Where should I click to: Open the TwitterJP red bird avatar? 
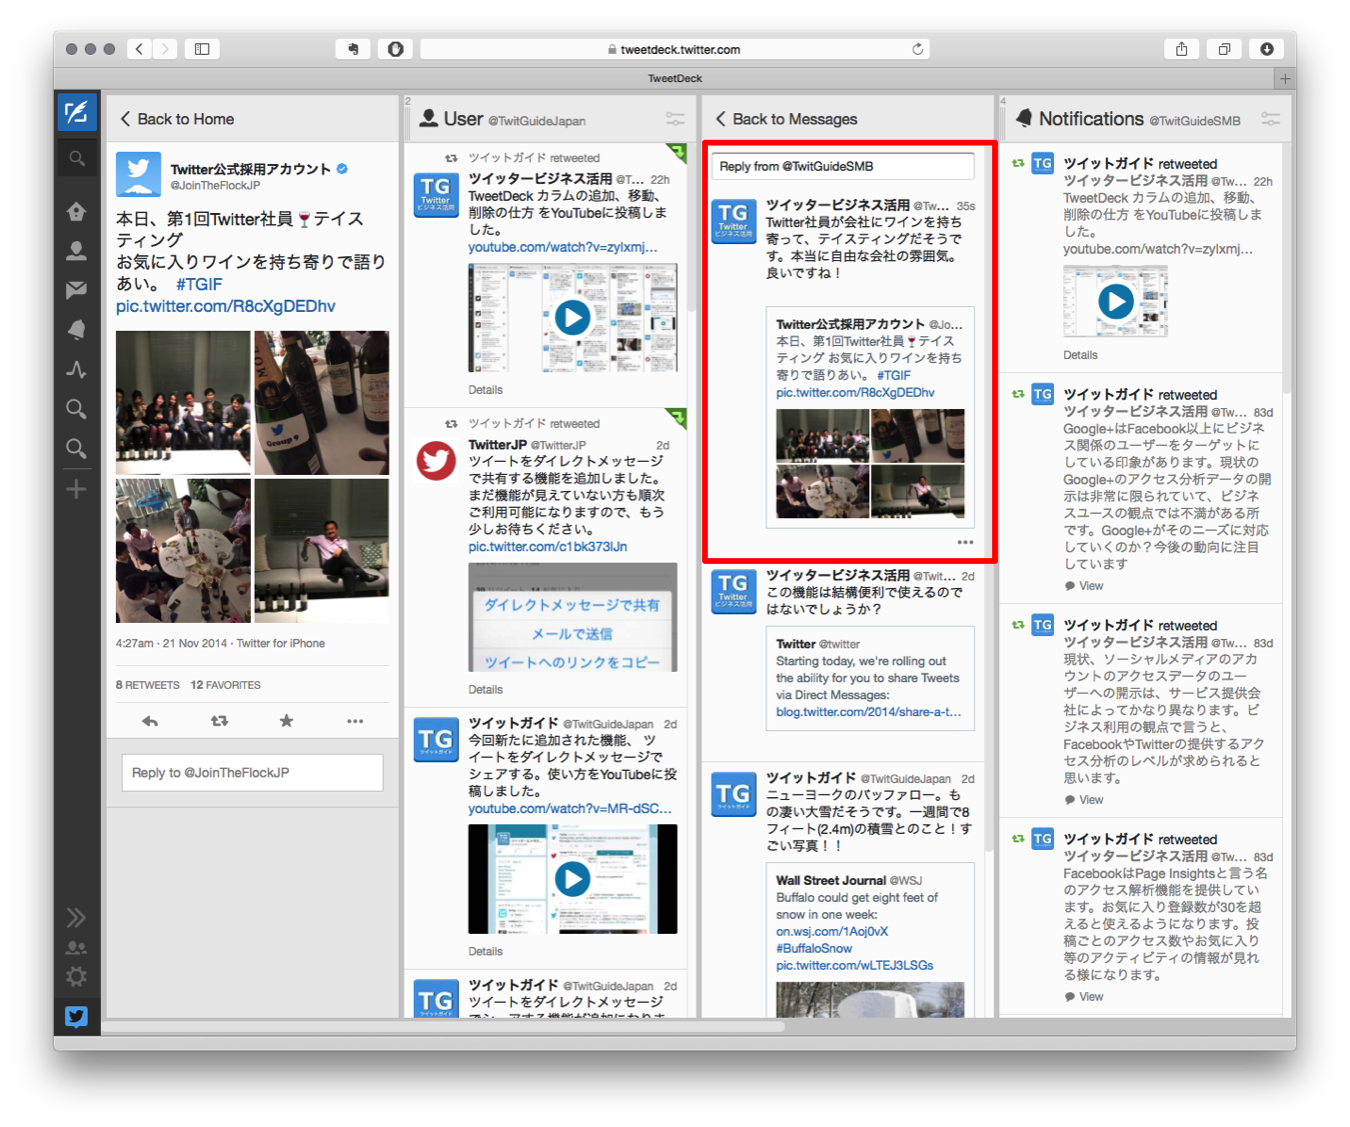(436, 461)
